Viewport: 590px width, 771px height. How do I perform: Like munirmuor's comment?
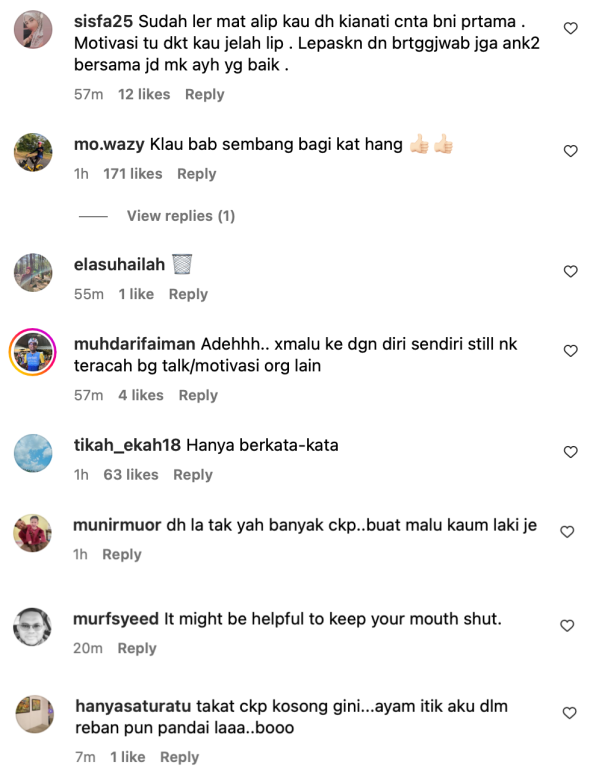pos(567,532)
